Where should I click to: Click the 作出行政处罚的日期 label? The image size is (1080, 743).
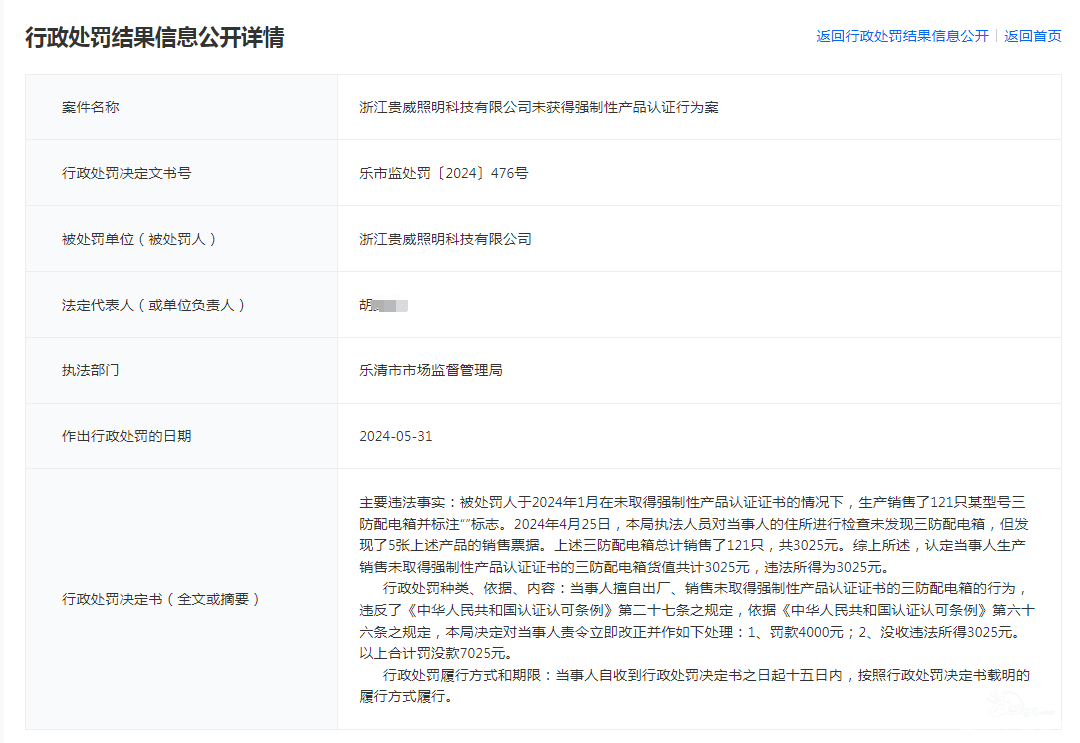[127, 437]
